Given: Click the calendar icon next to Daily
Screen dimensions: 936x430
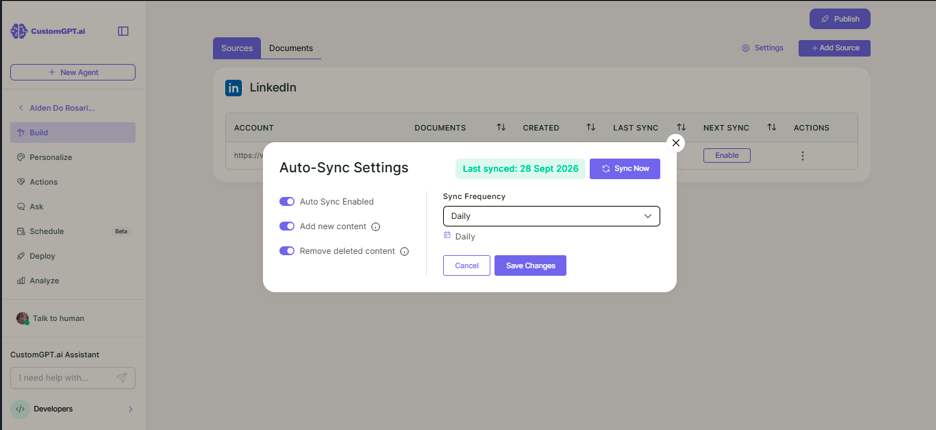Looking at the screenshot, I should pyautogui.click(x=447, y=235).
